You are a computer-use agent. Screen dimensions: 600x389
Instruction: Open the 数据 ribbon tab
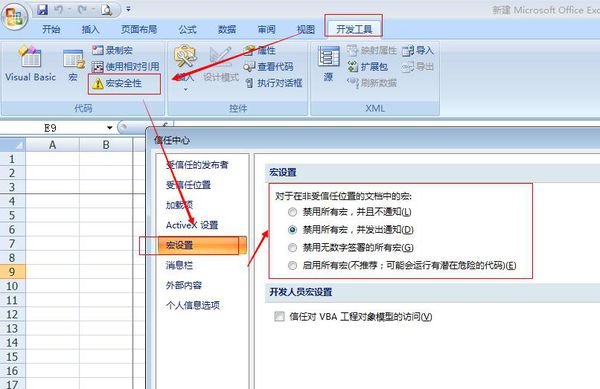tap(227, 29)
